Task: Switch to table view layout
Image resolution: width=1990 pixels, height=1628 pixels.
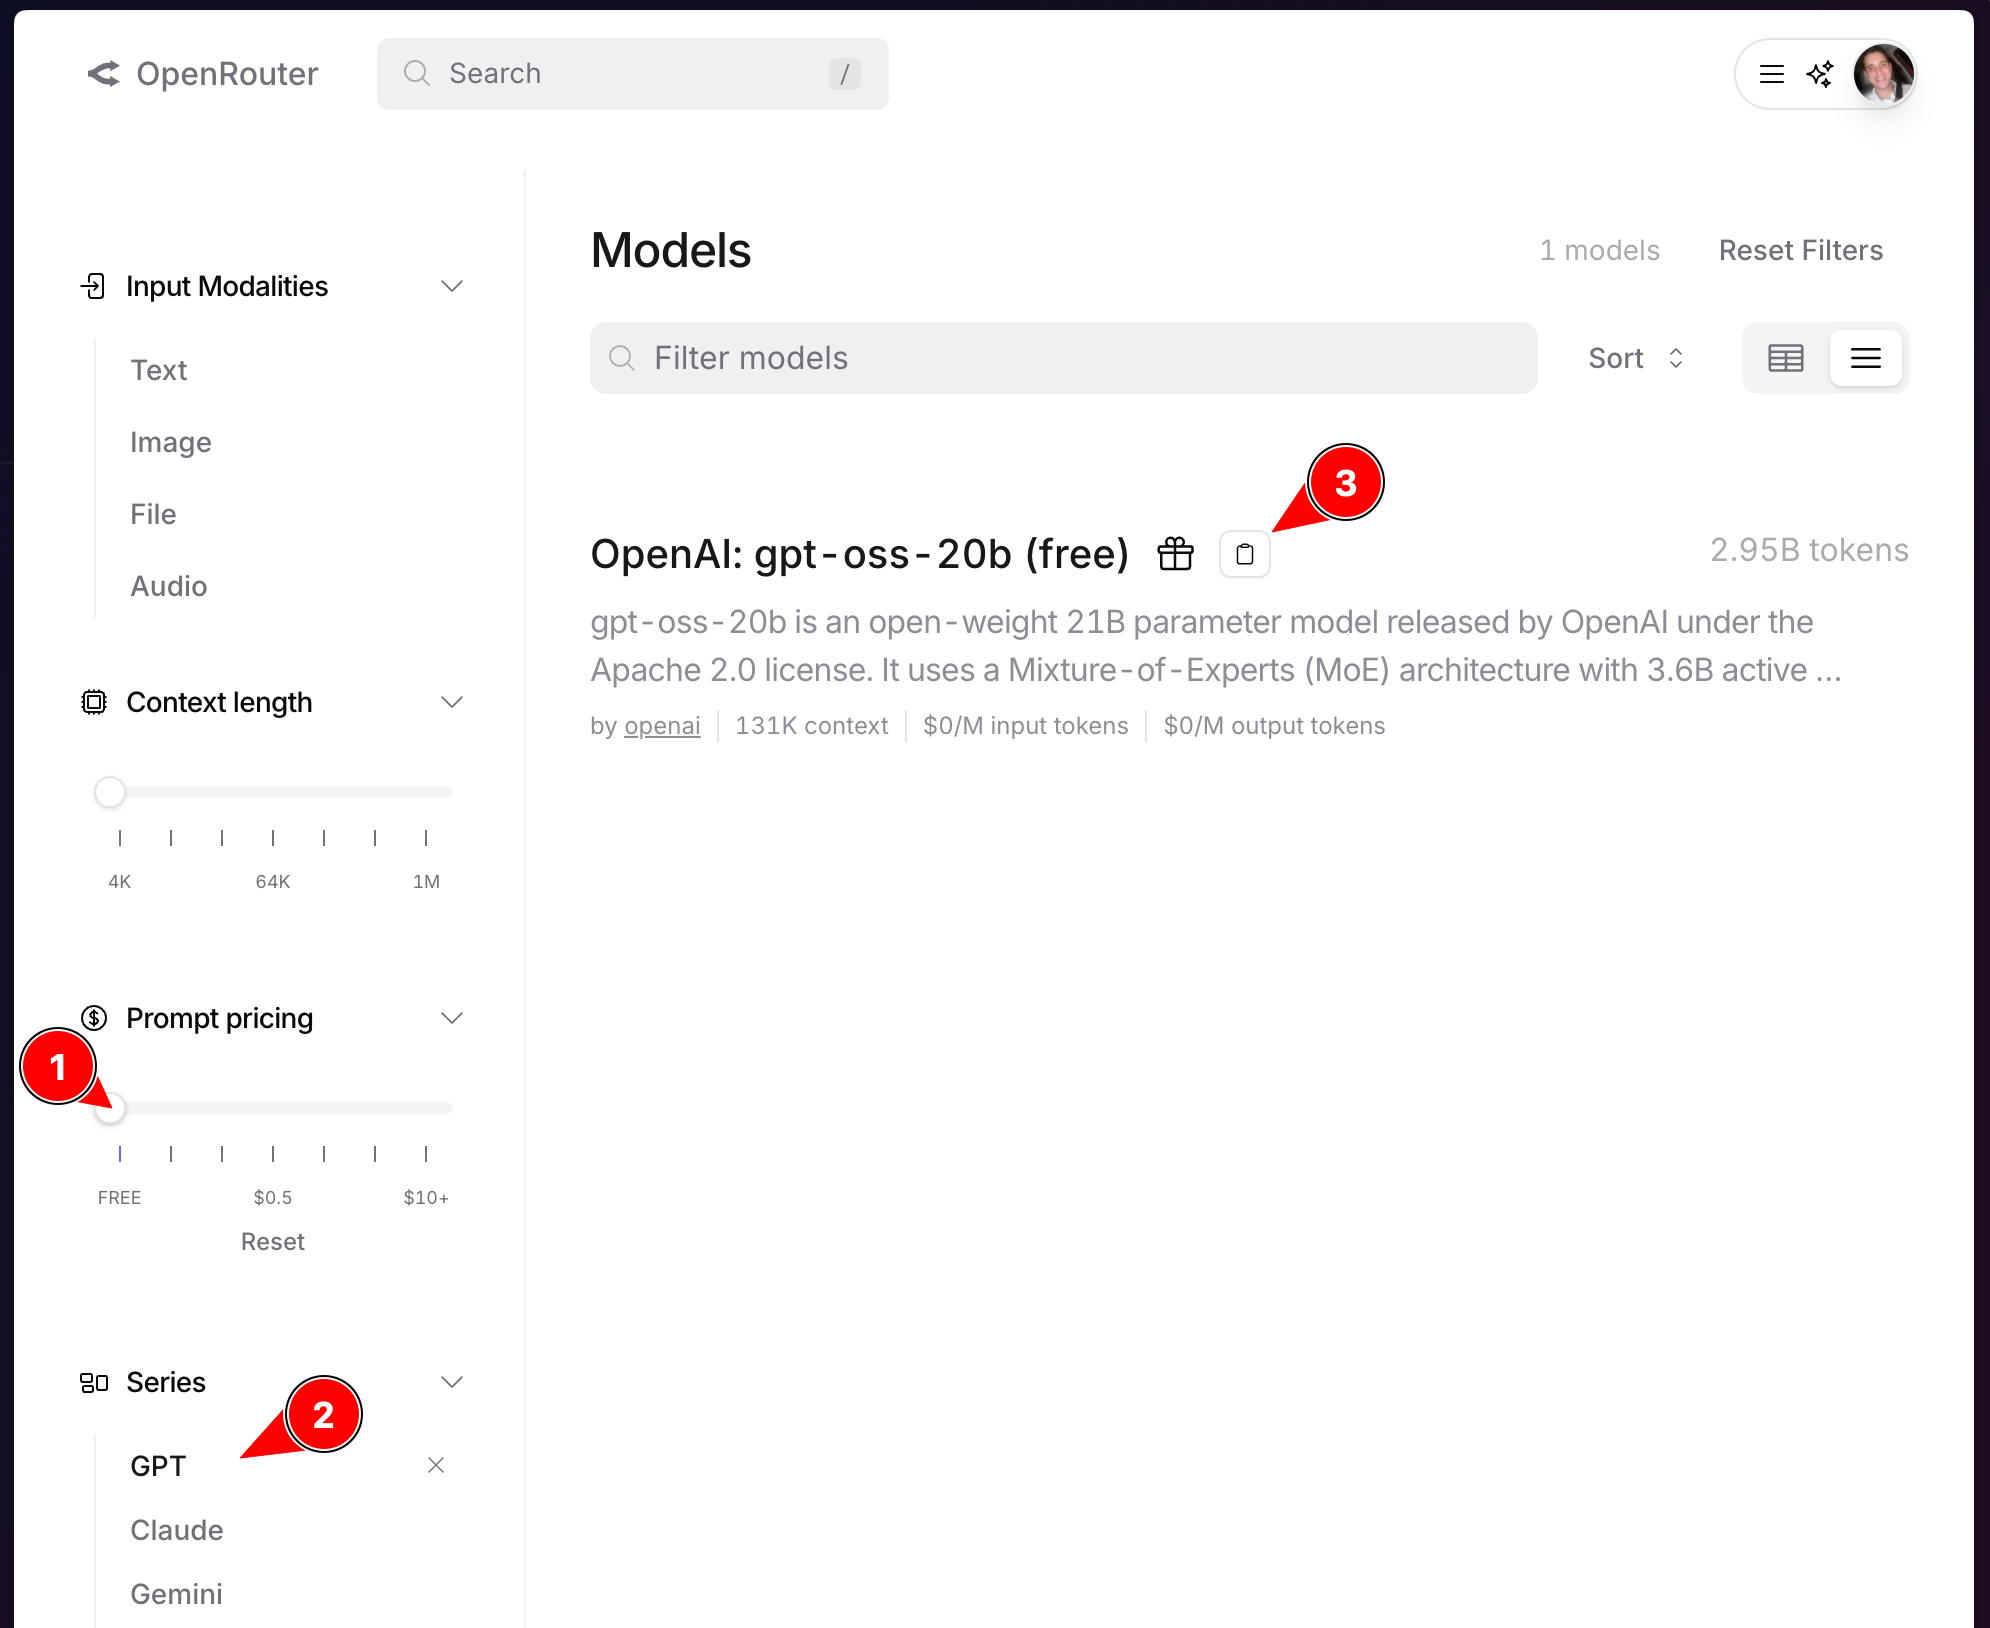Action: coord(1786,358)
